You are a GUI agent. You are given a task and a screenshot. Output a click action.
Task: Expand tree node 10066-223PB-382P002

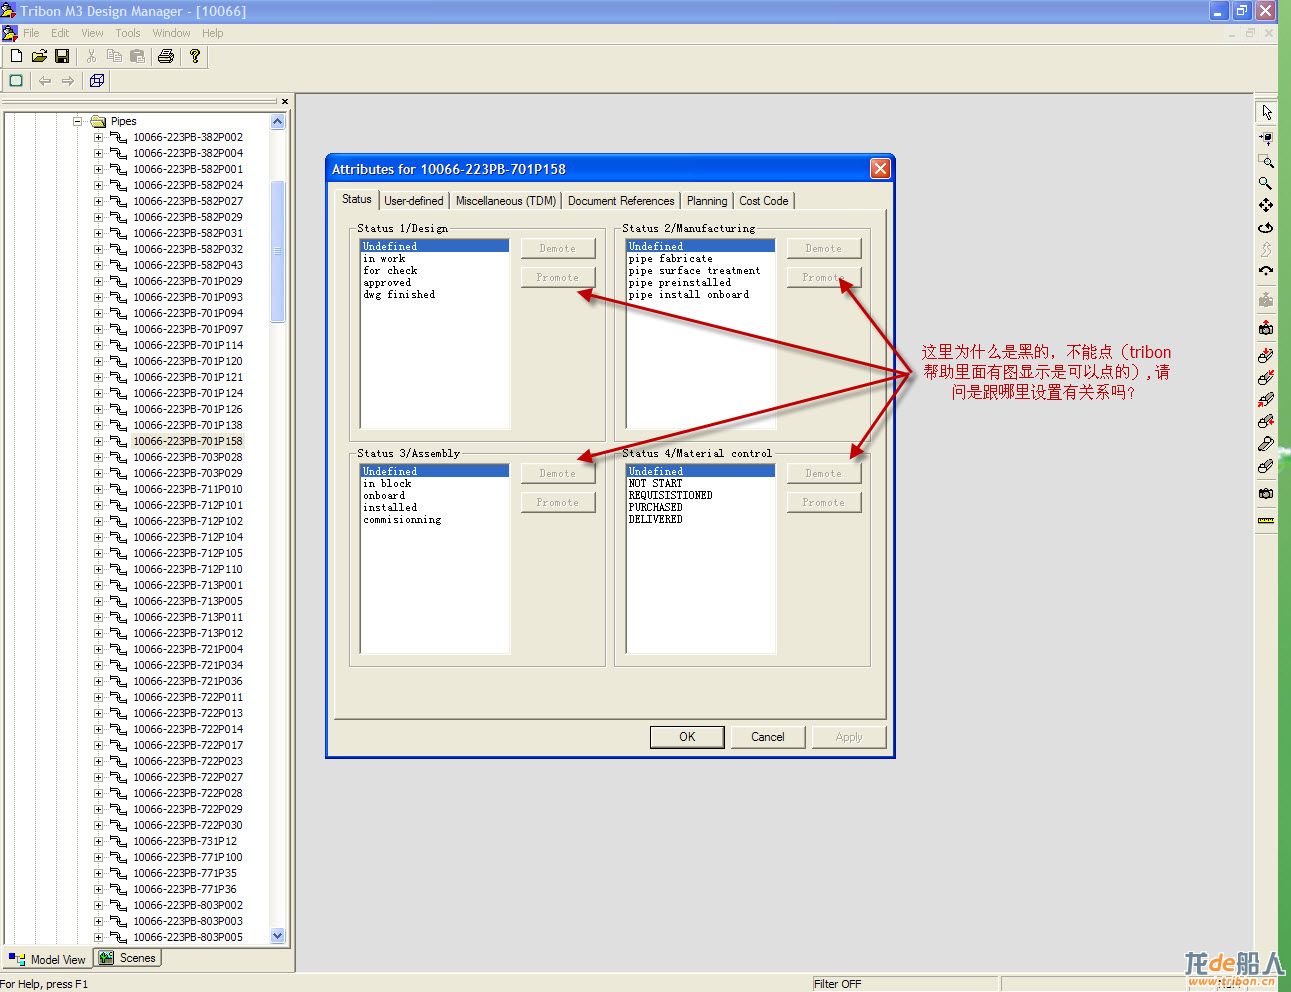point(98,137)
